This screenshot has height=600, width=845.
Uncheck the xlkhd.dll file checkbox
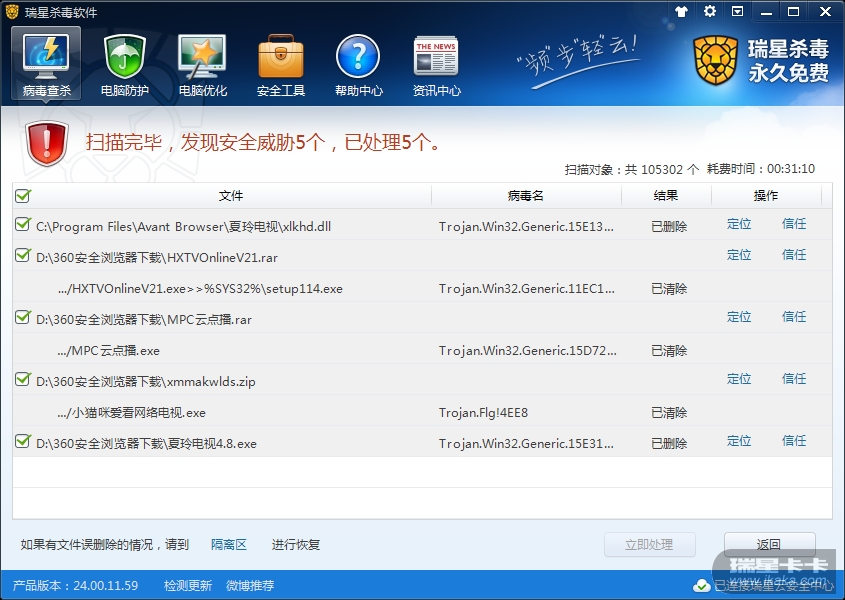[x=23, y=224]
